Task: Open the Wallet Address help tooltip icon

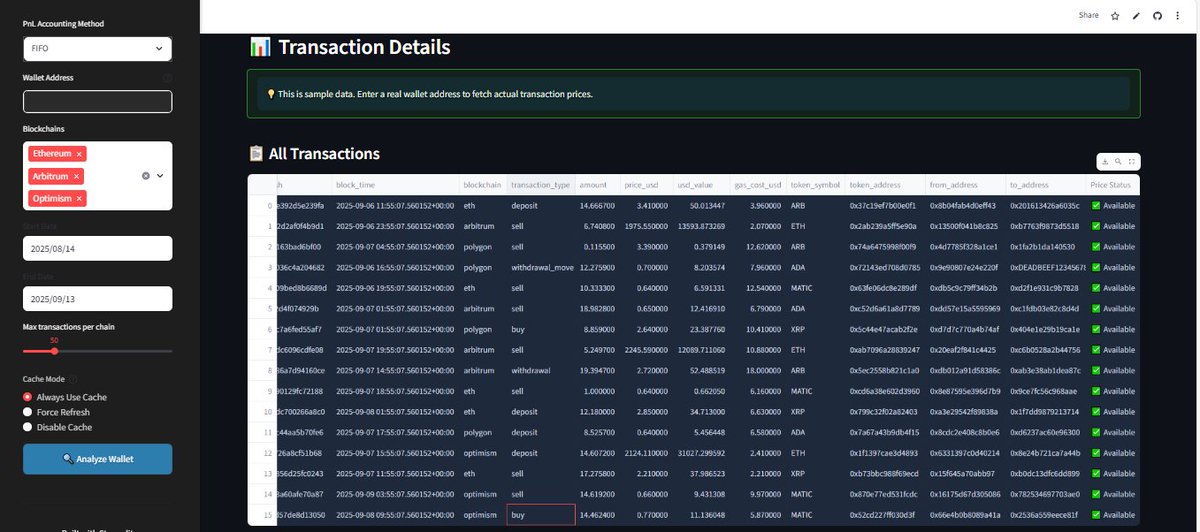Action: point(167,77)
